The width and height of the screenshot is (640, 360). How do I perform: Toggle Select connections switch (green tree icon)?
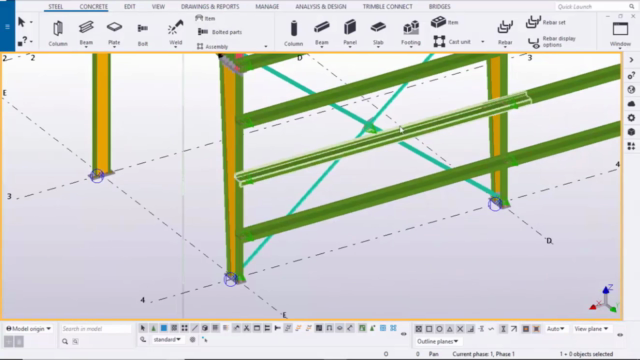pos(153,328)
